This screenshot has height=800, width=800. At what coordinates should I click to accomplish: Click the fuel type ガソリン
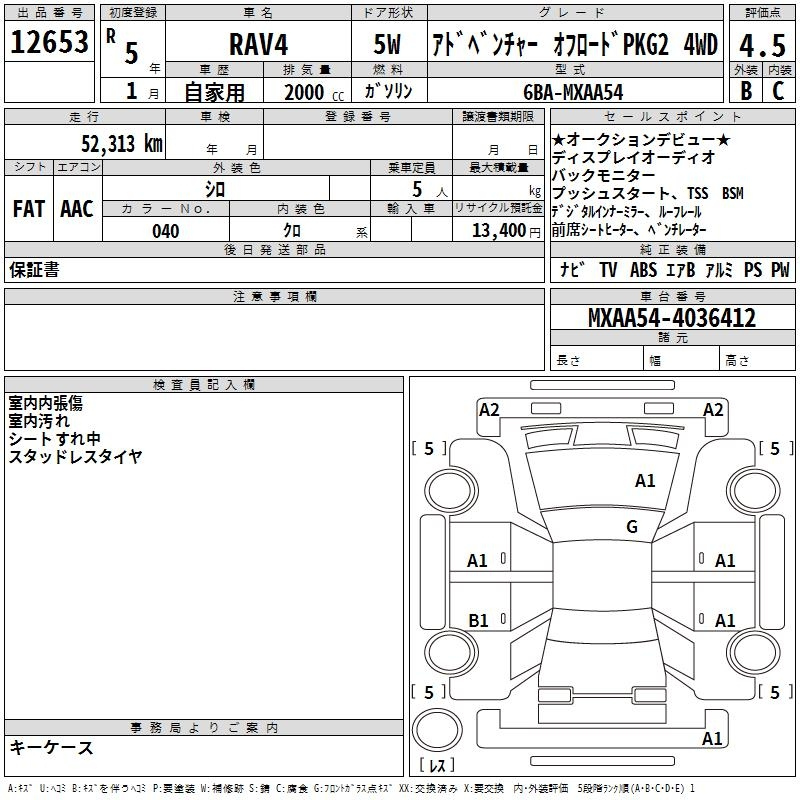pos(388,91)
